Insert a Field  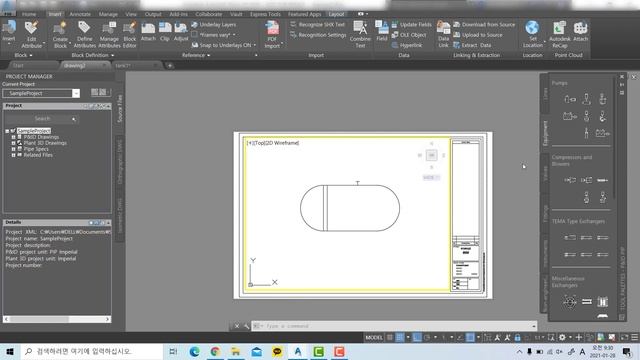[x=382, y=32]
